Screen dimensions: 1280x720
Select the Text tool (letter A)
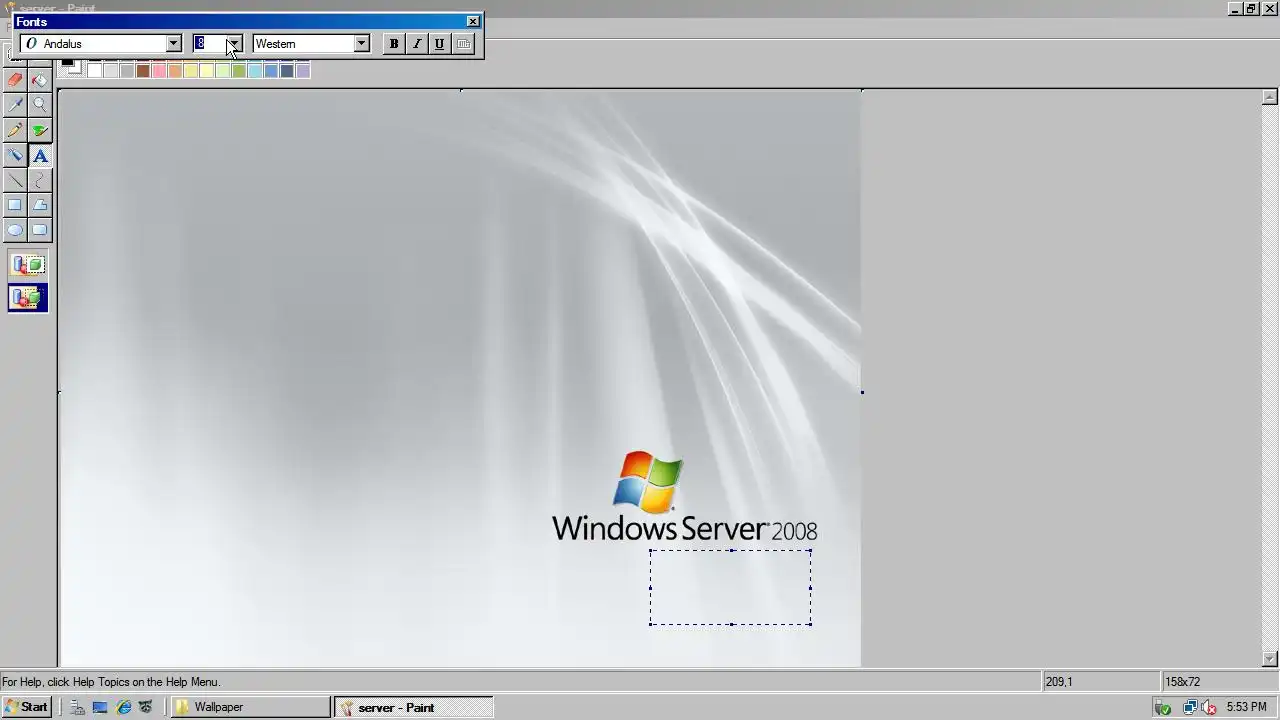pyautogui.click(x=40, y=155)
